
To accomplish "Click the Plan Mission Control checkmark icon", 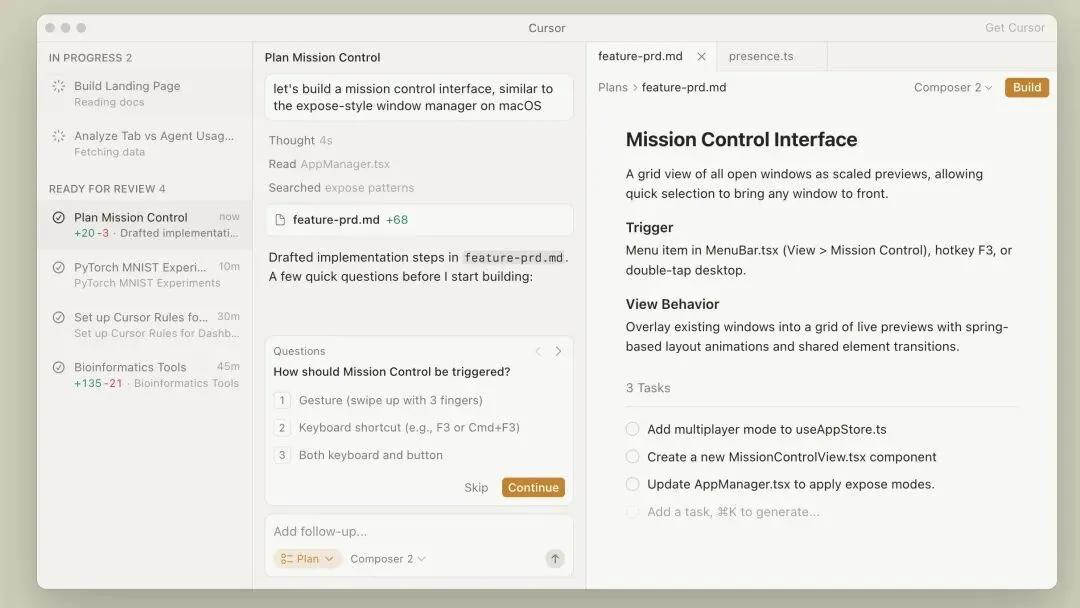I will 59,218.
